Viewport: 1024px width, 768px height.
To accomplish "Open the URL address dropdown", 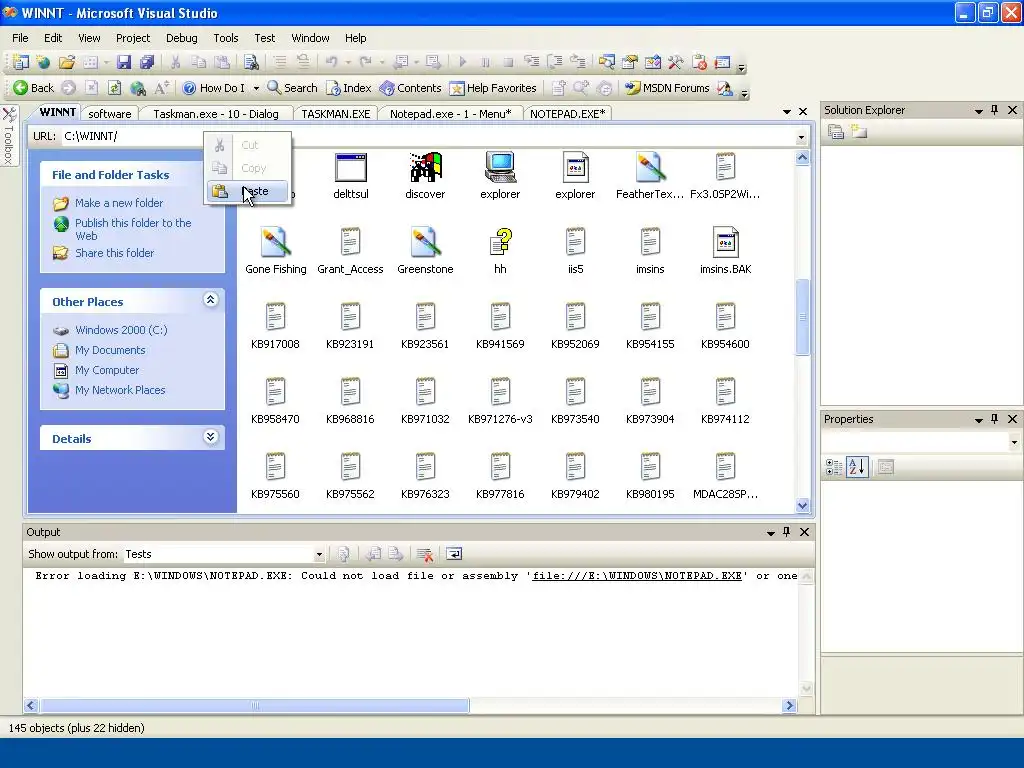I will click(x=801, y=137).
